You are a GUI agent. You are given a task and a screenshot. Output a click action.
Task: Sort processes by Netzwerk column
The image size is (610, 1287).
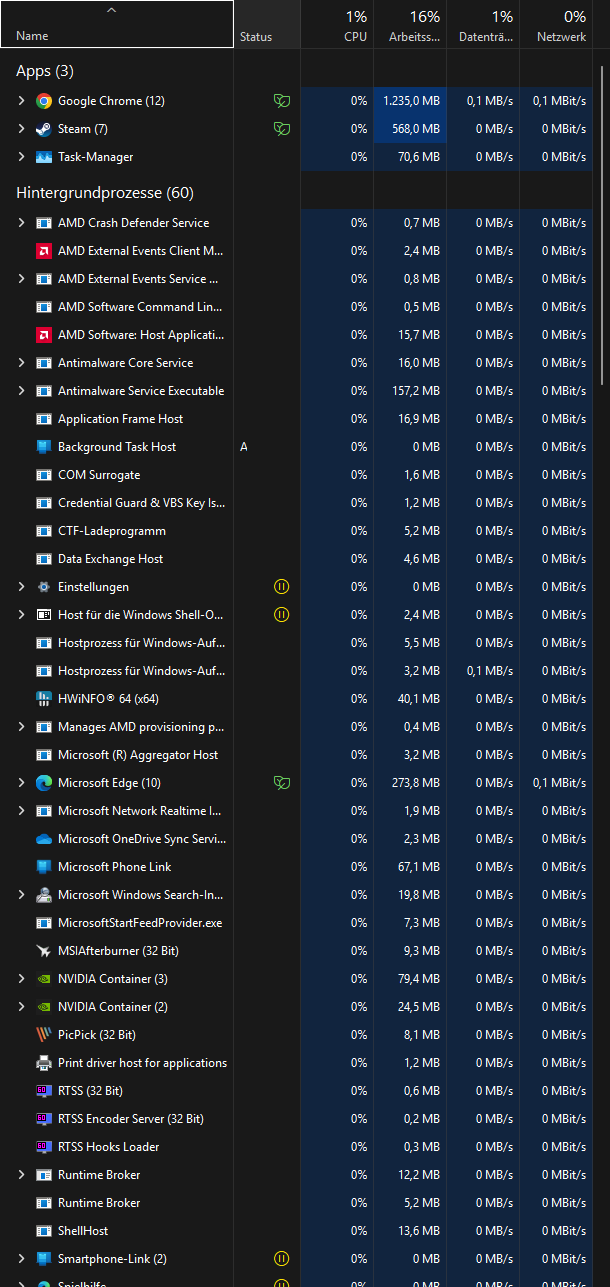click(x=556, y=24)
